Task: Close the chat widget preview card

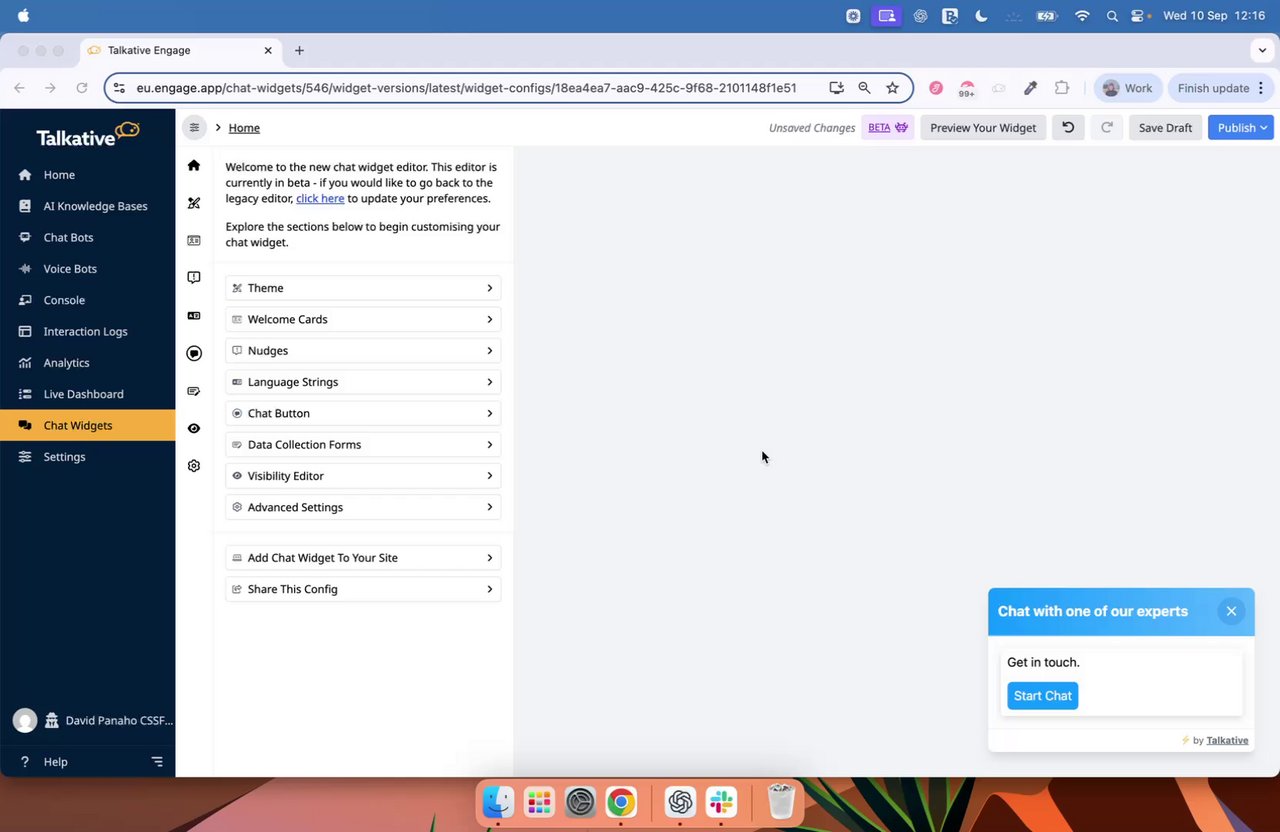Action: 1231,611
